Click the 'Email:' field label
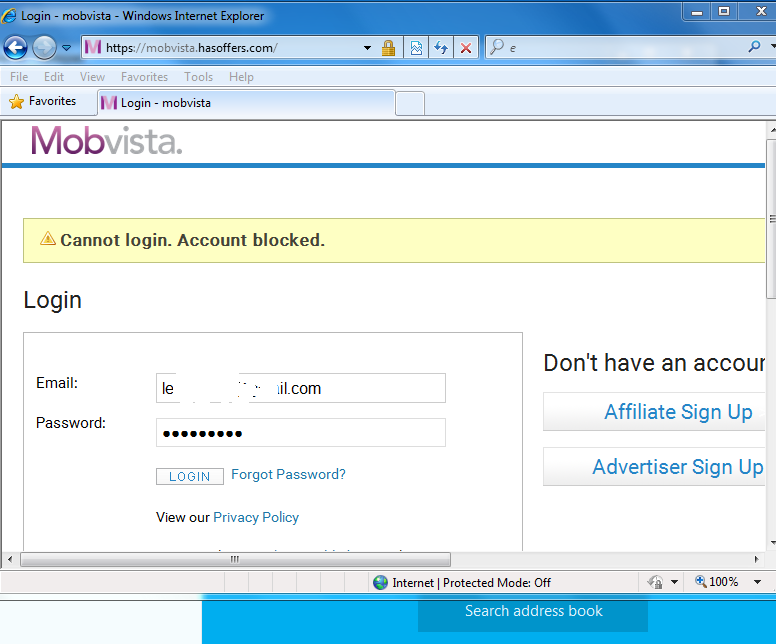 (x=57, y=383)
